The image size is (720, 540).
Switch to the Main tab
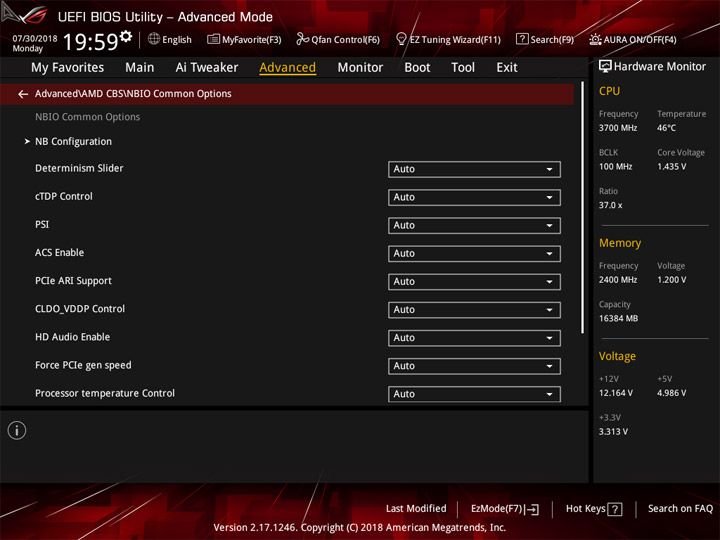pyautogui.click(x=140, y=68)
